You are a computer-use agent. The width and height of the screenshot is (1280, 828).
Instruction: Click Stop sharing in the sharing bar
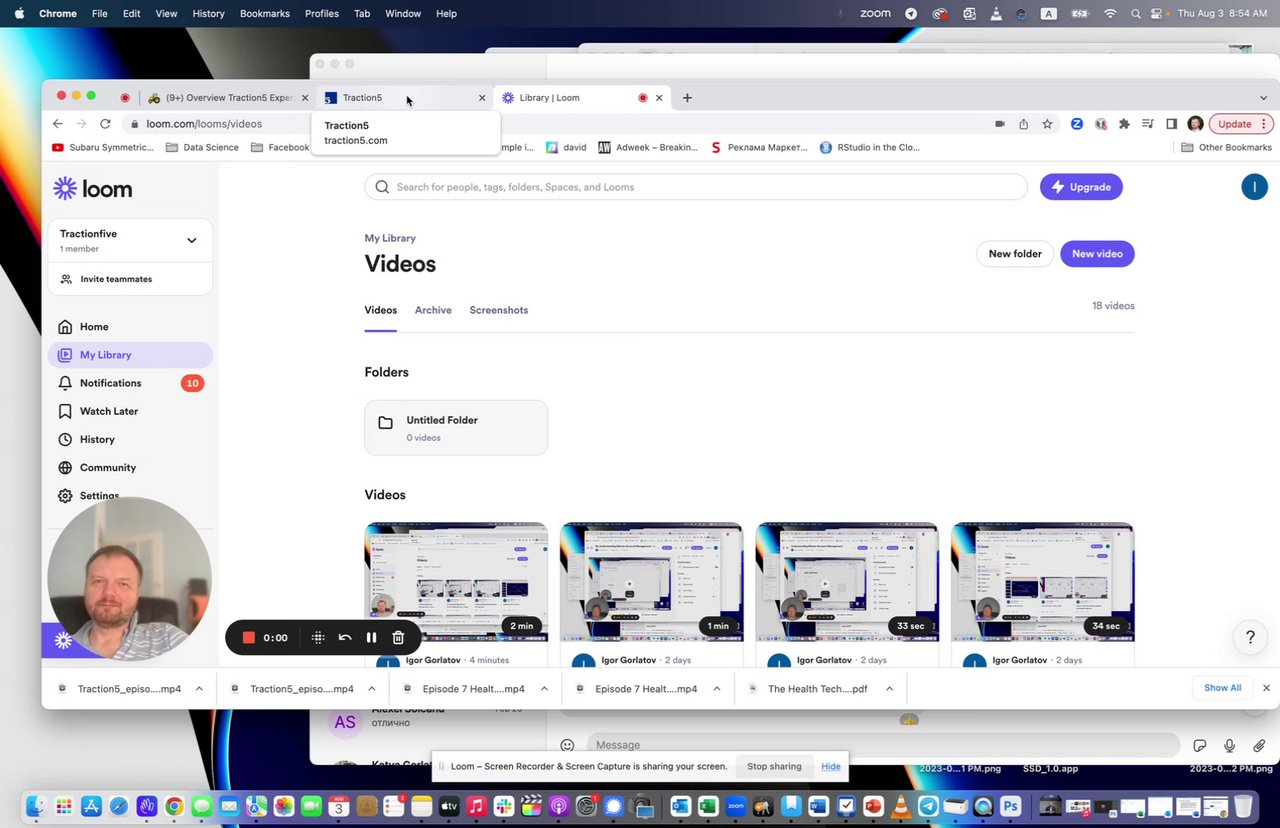pyautogui.click(x=774, y=766)
